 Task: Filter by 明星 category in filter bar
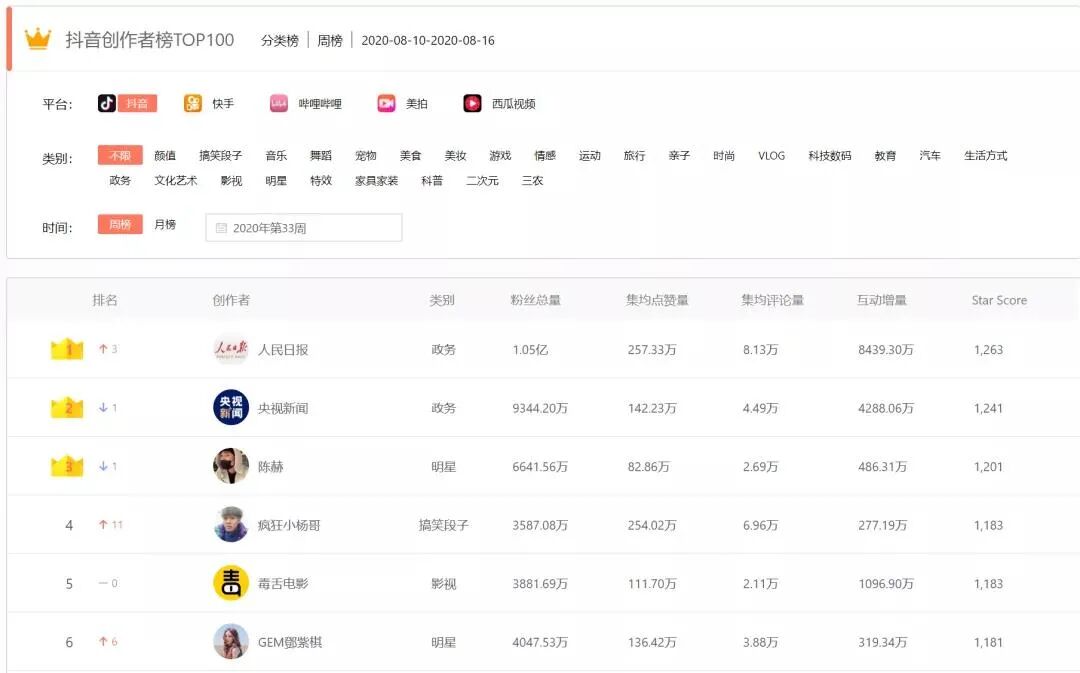276,180
